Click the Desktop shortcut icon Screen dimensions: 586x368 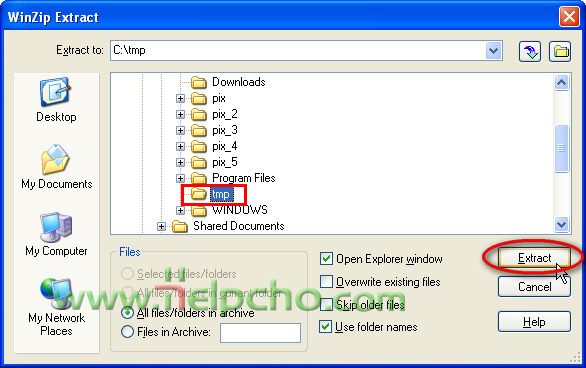click(55, 92)
